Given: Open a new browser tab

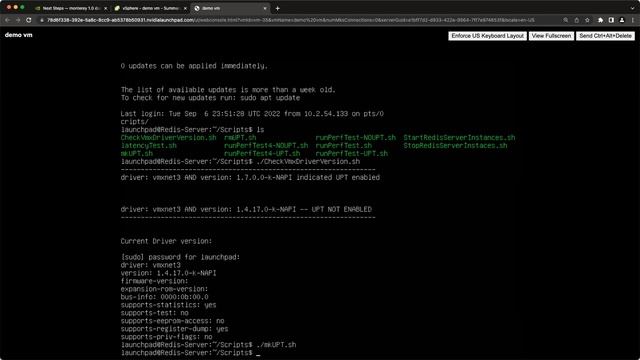Looking at the screenshot, I should tap(278, 8).
